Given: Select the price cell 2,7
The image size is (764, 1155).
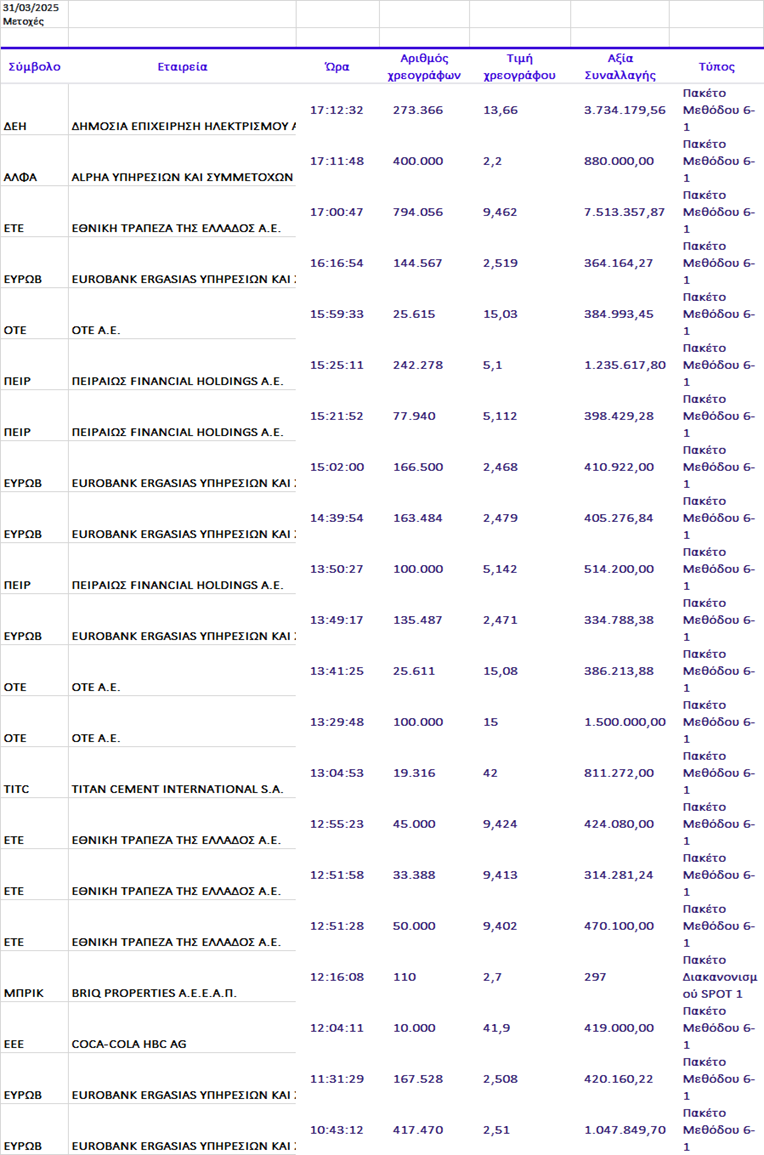Looking at the screenshot, I should coord(492,977).
